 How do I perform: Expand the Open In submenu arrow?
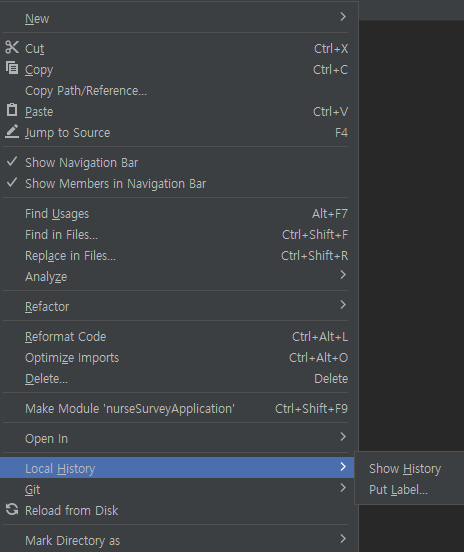pyautogui.click(x=343, y=437)
